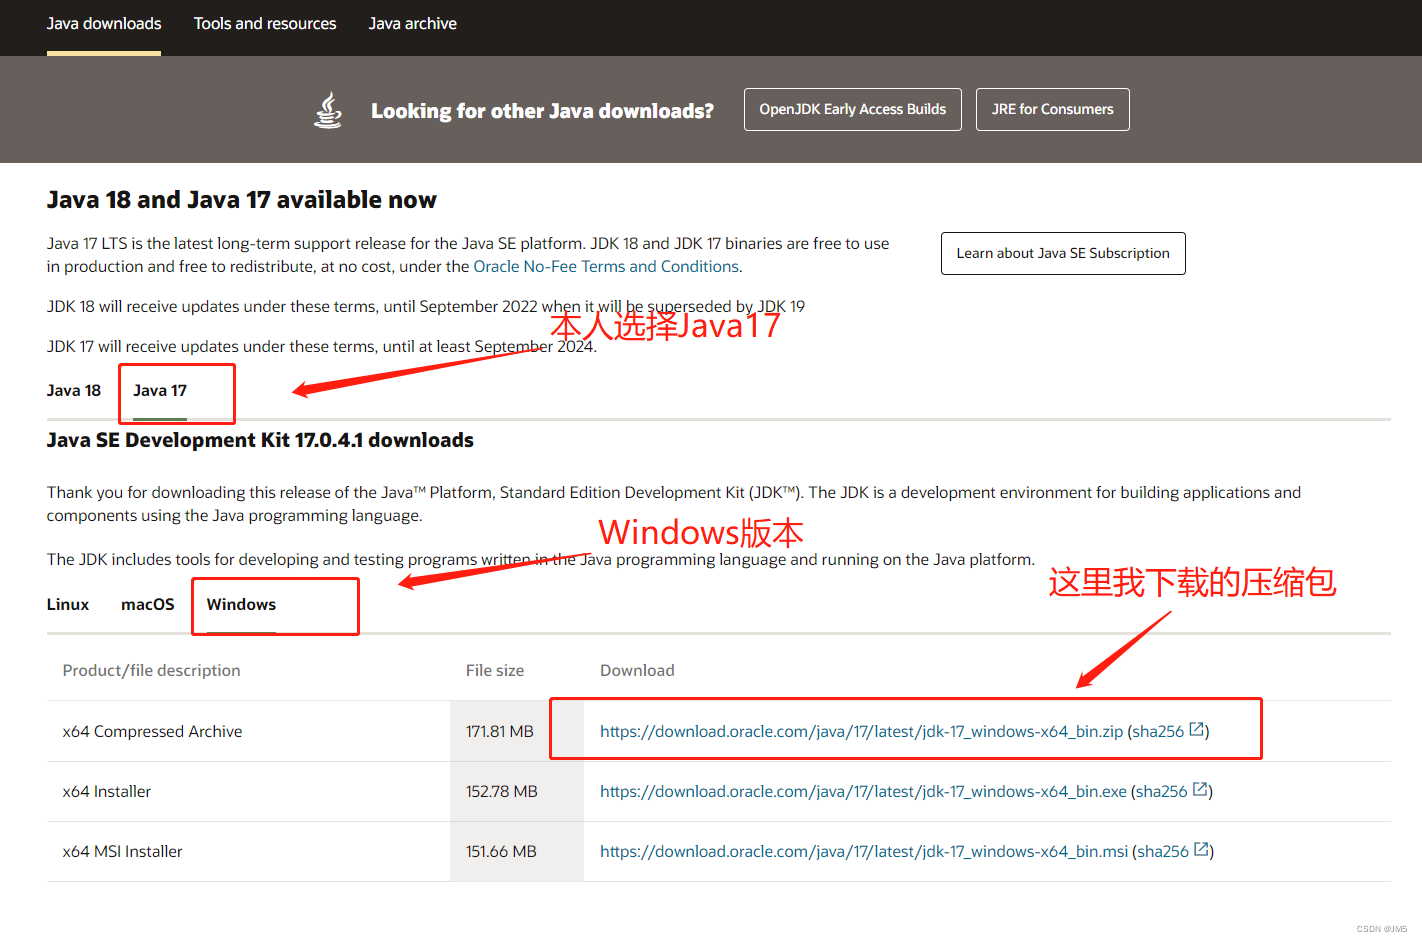Switch to Linux downloads tab

point(68,605)
